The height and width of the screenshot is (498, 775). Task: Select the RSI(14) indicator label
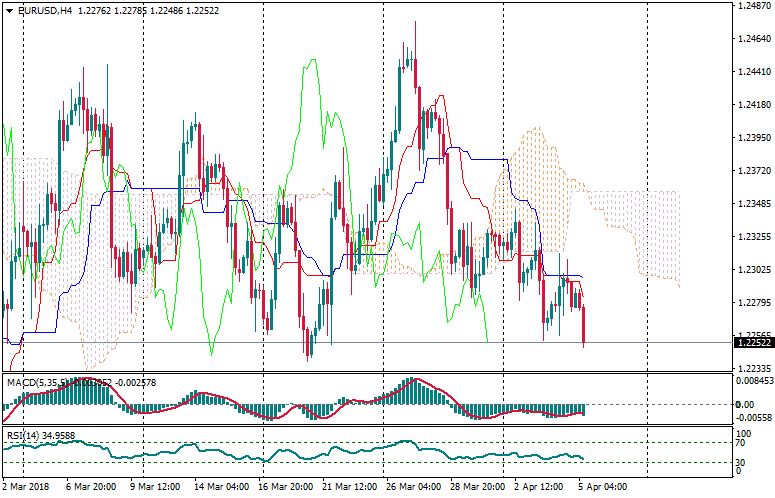[x=22, y=435]
